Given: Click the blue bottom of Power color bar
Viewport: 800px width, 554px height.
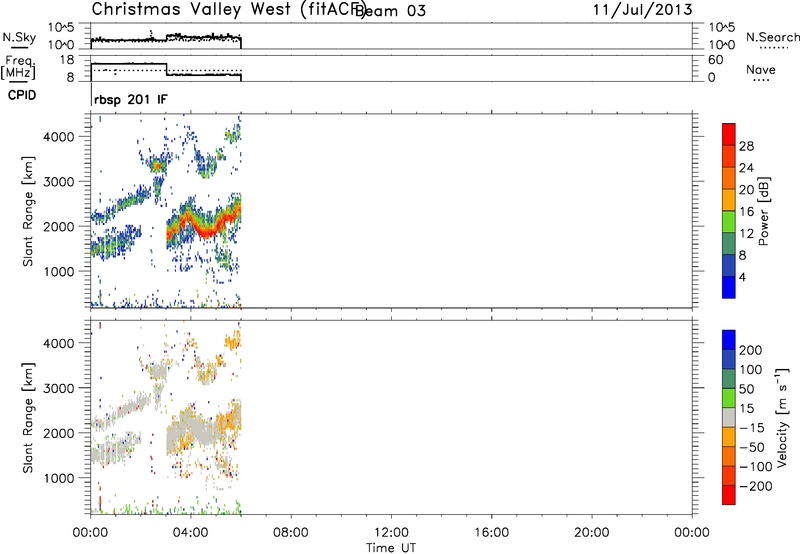Looking at the screenshot, I should pos(729,287).
